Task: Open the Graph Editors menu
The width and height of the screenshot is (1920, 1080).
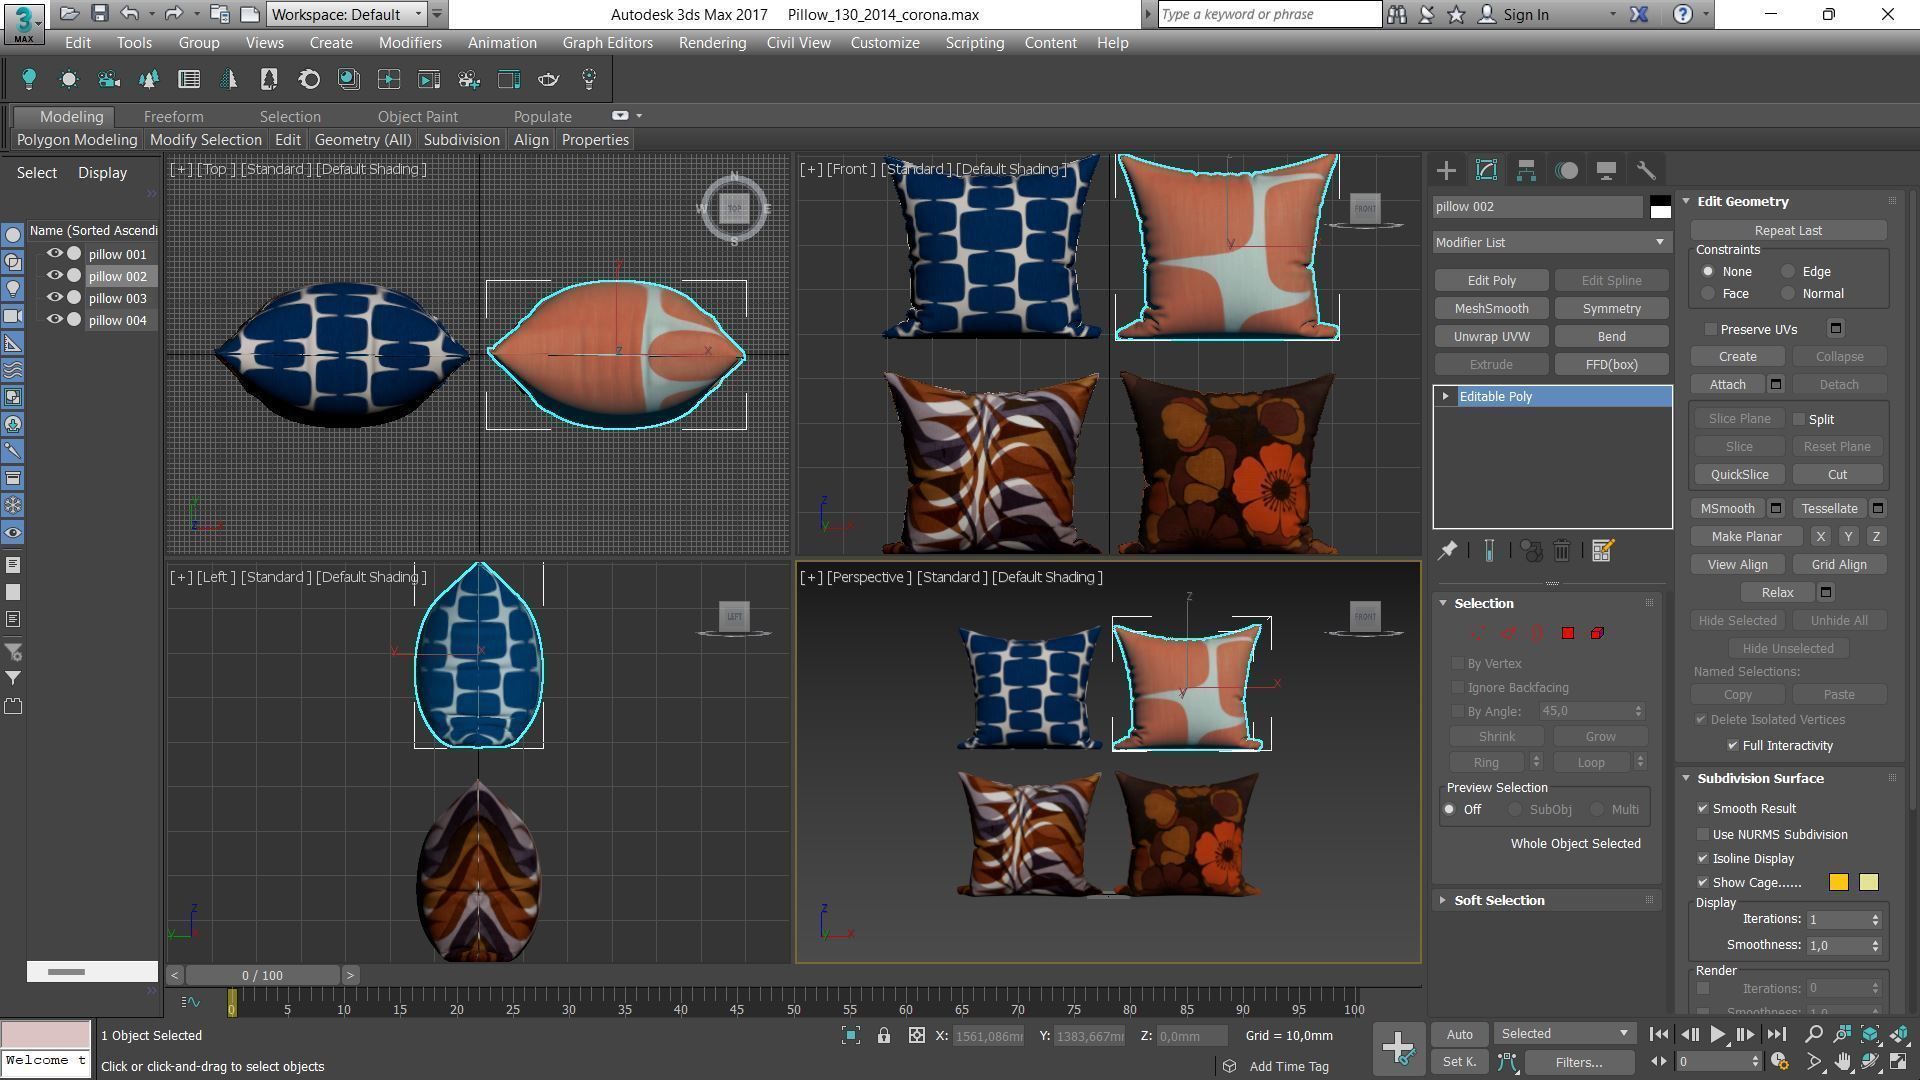Action: [x=607, y=43]
